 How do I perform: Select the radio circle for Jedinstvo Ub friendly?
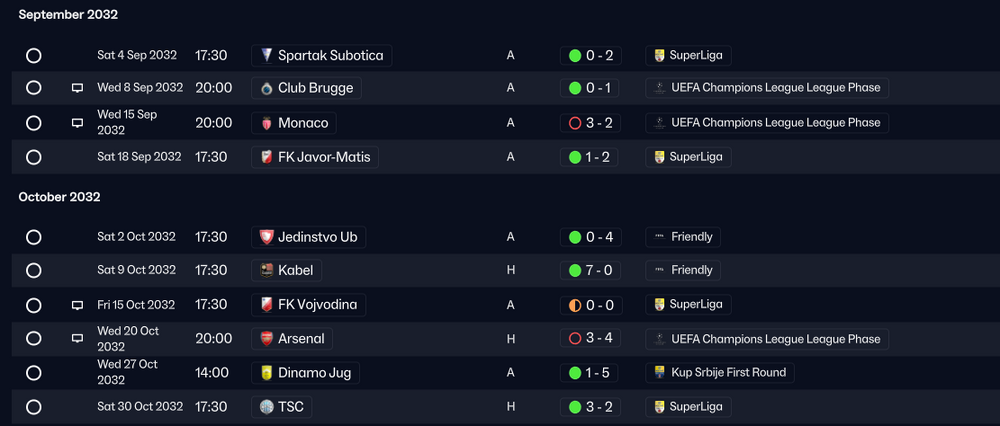point(34,237)
